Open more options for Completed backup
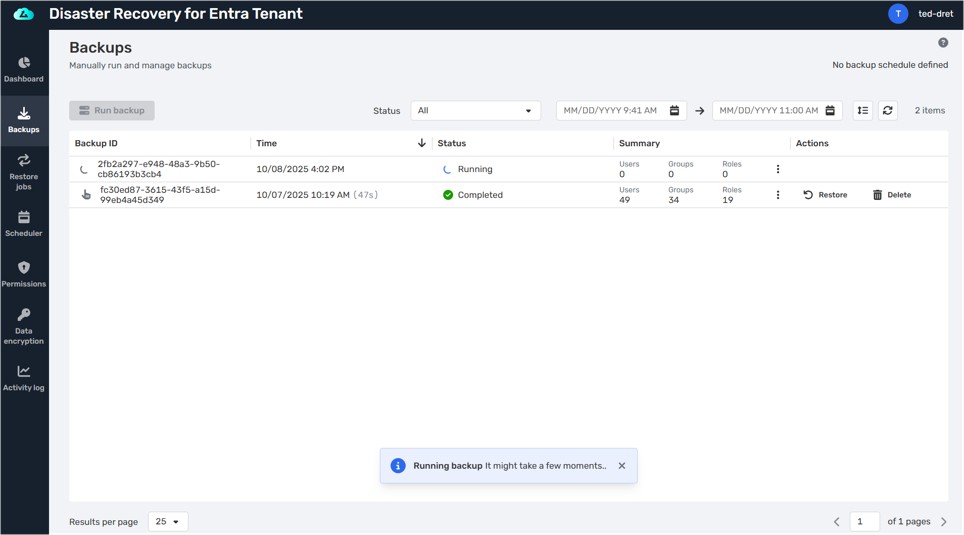 click(x=778, y=195)
